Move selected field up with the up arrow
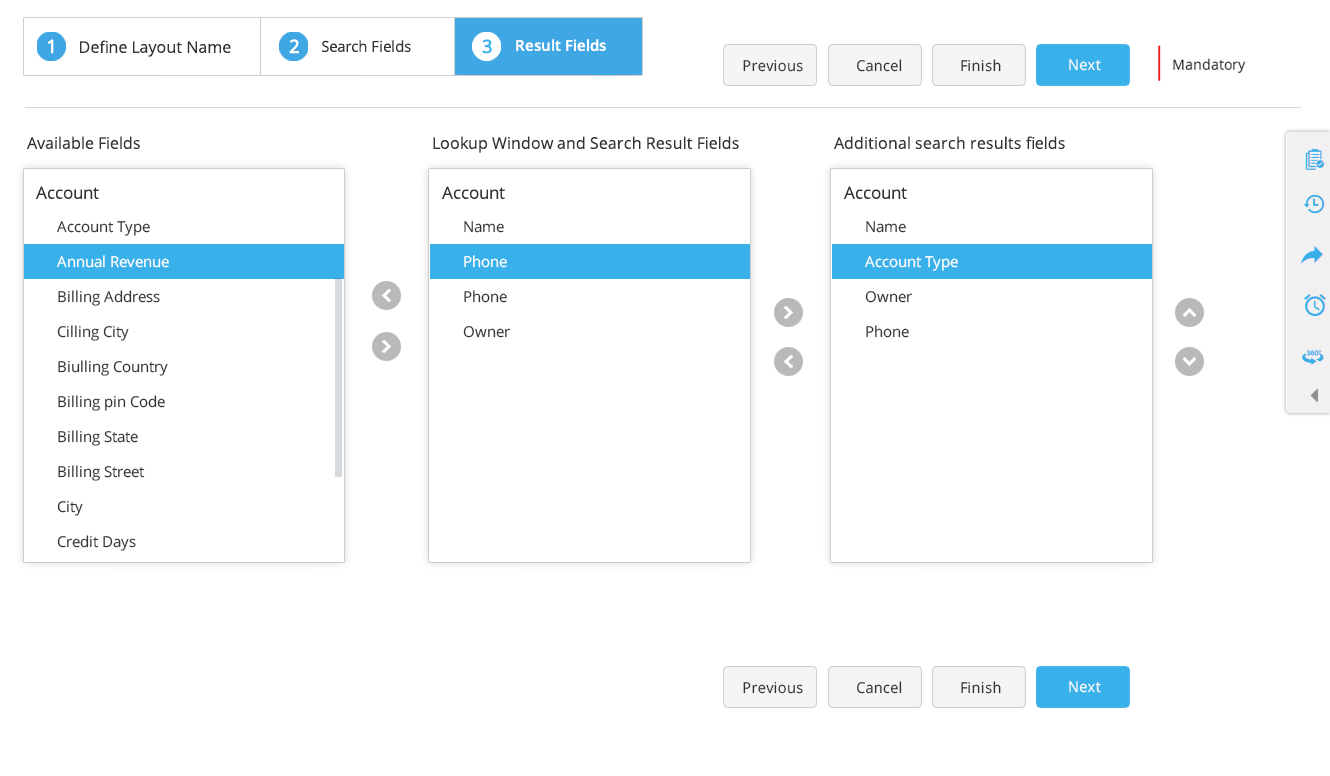 point(1189,312)
